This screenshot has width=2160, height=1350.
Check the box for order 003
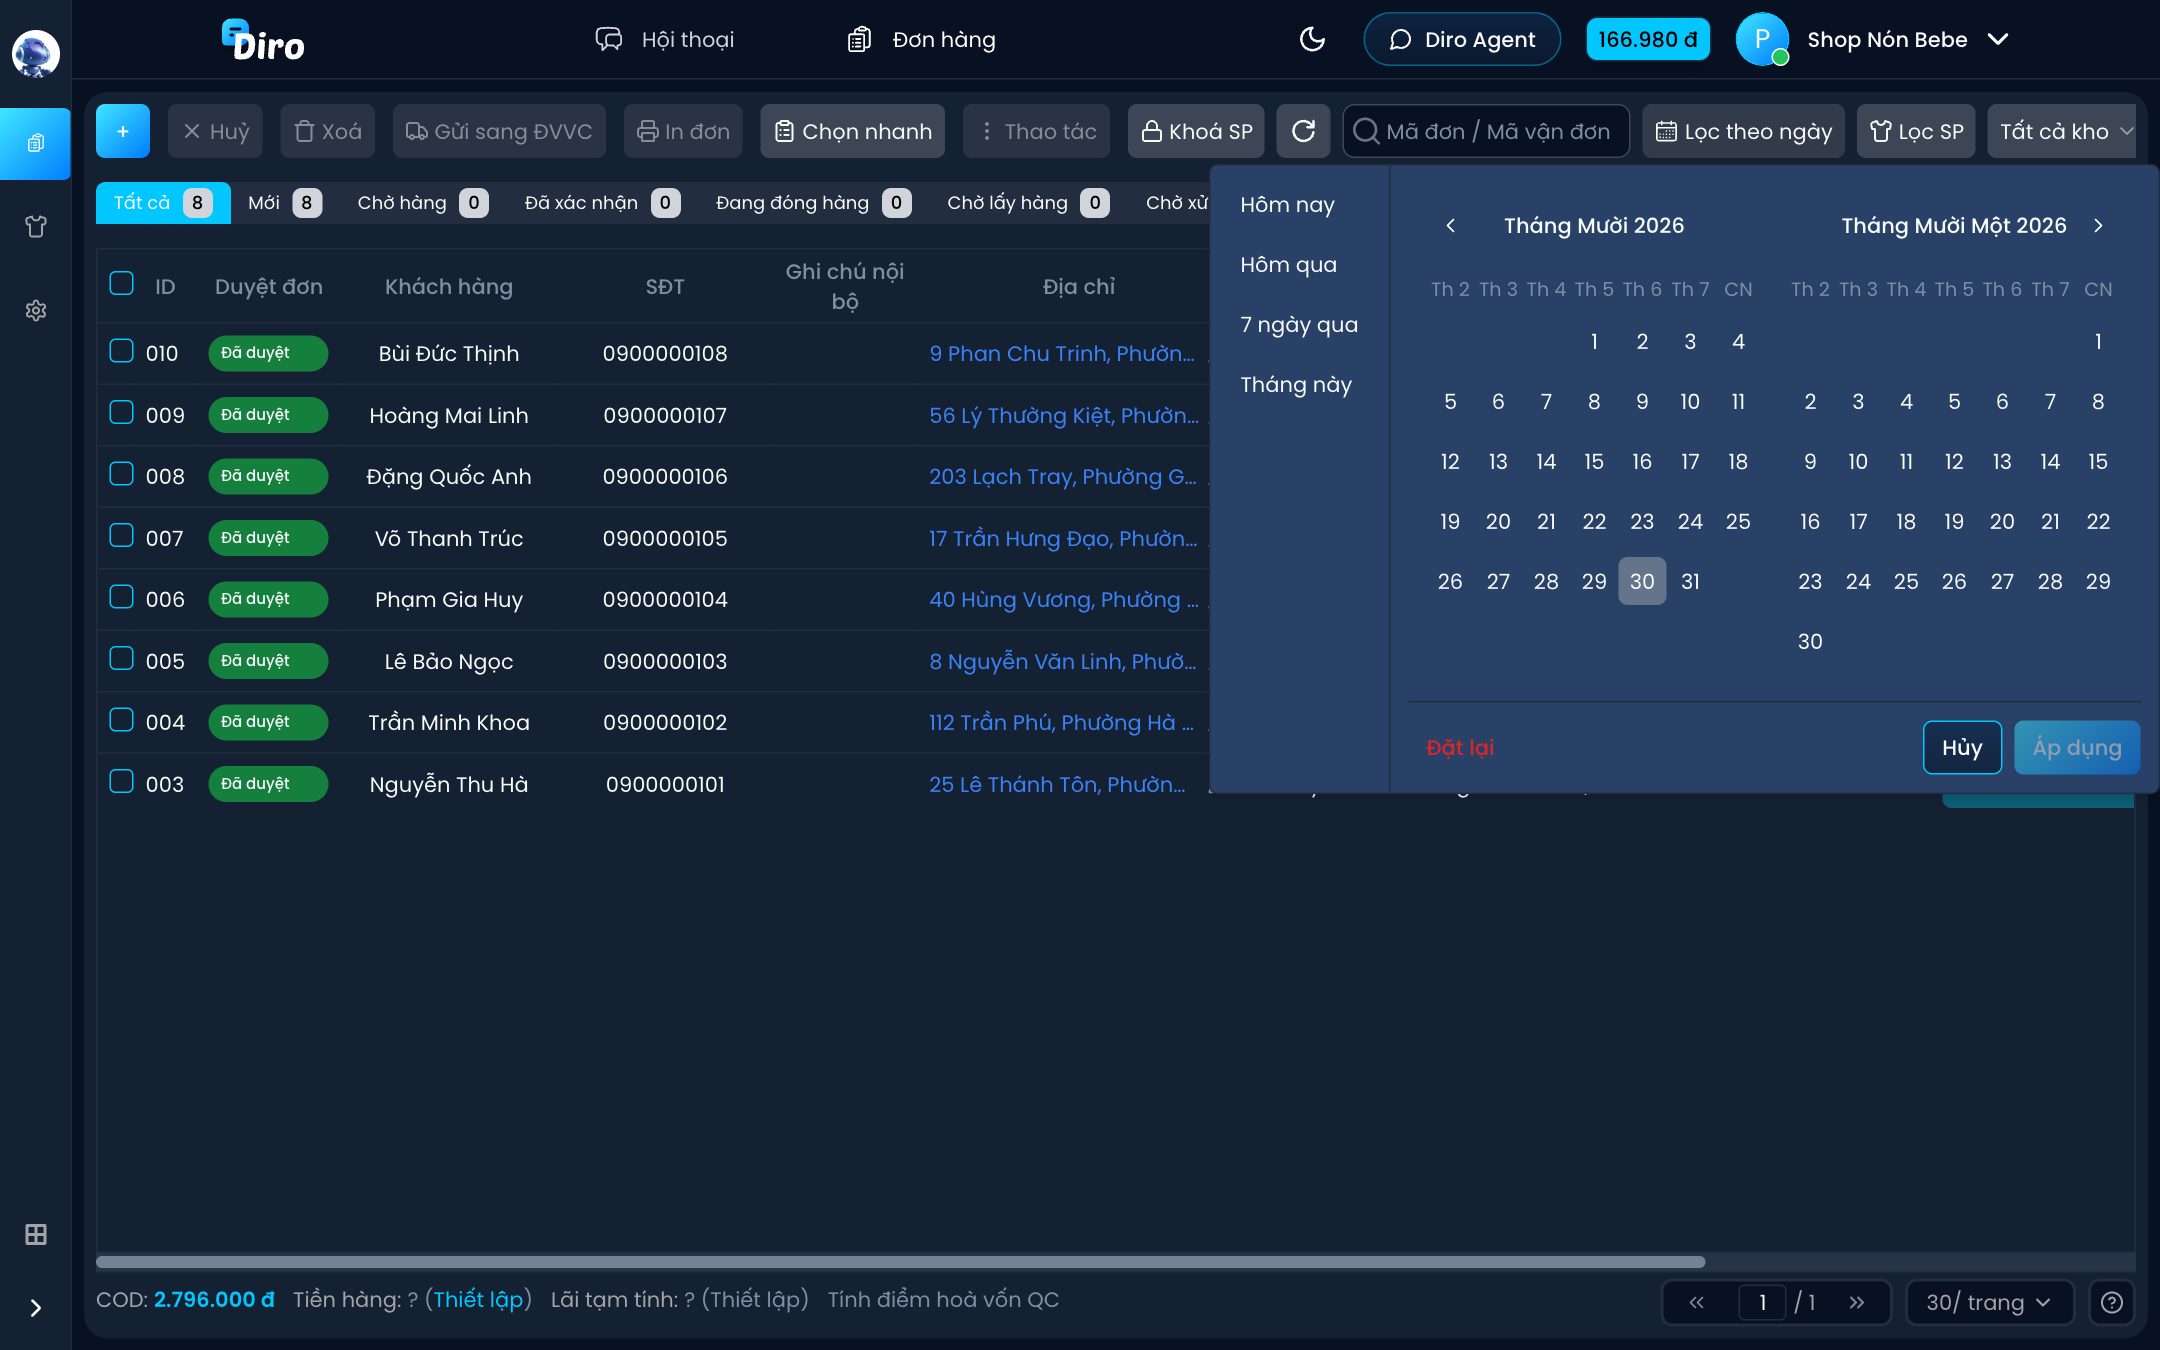(x=121, y=781)
